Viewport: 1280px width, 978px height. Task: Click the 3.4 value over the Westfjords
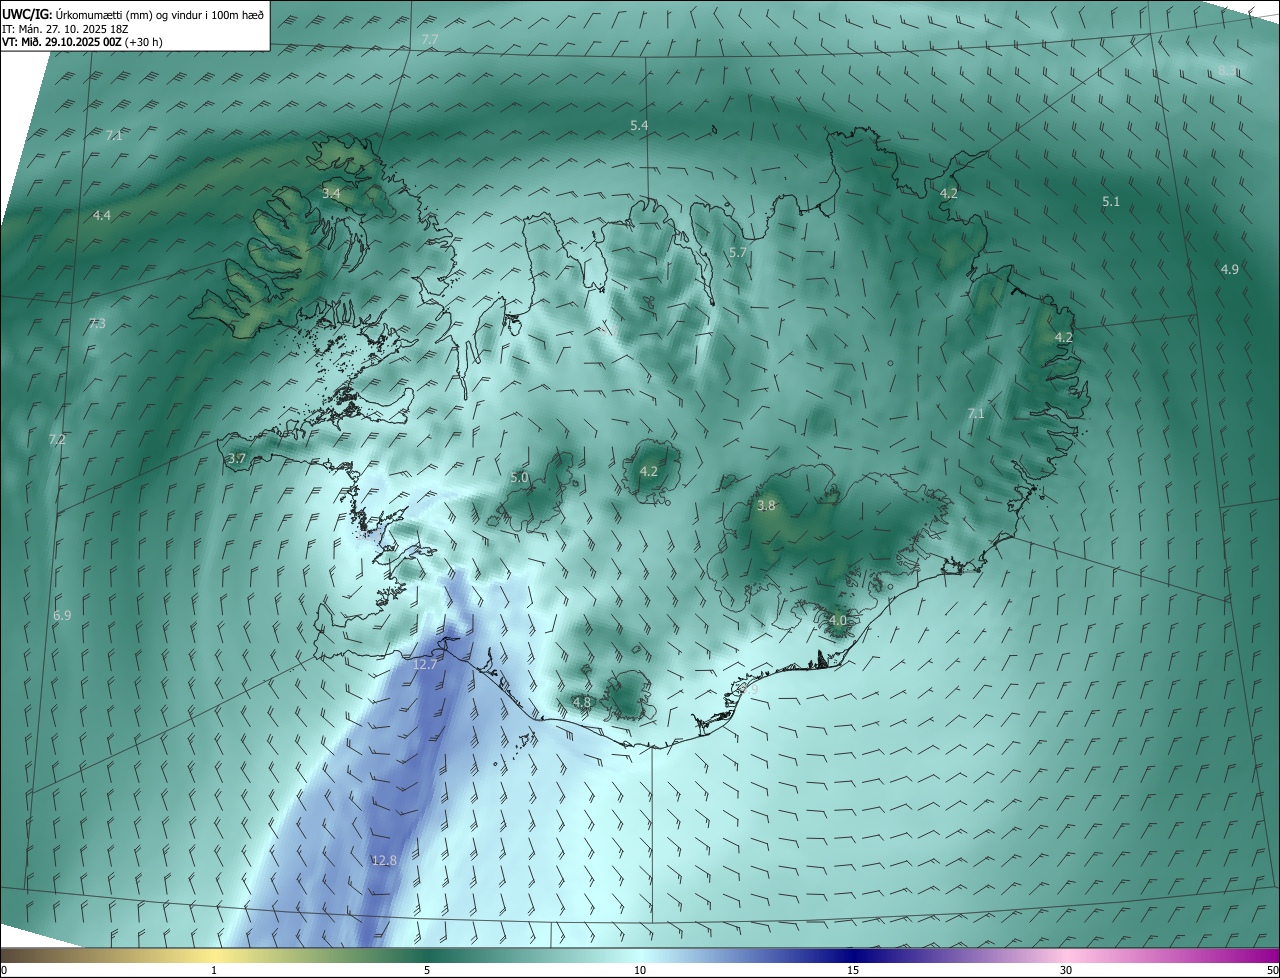click(331, 193)
